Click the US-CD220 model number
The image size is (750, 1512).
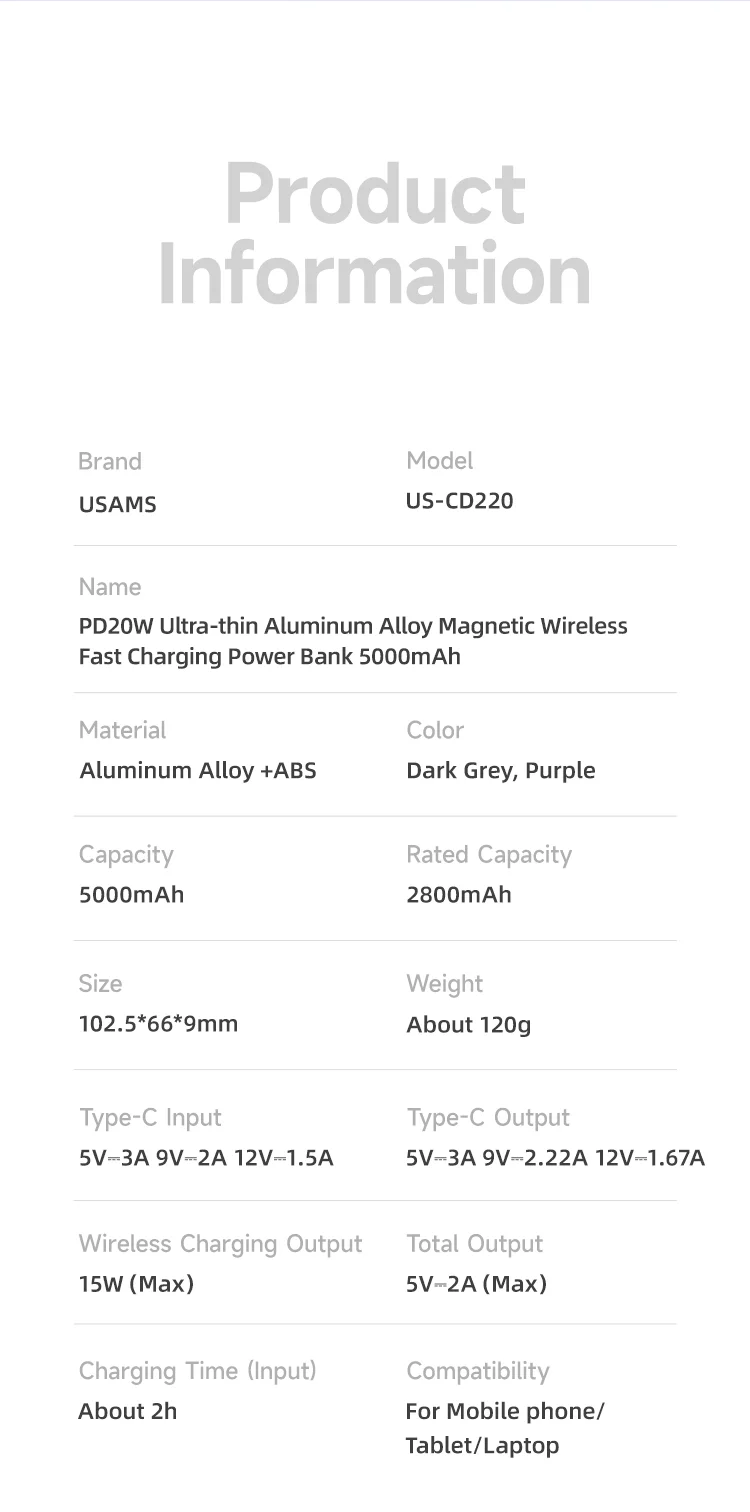(460, 501)
